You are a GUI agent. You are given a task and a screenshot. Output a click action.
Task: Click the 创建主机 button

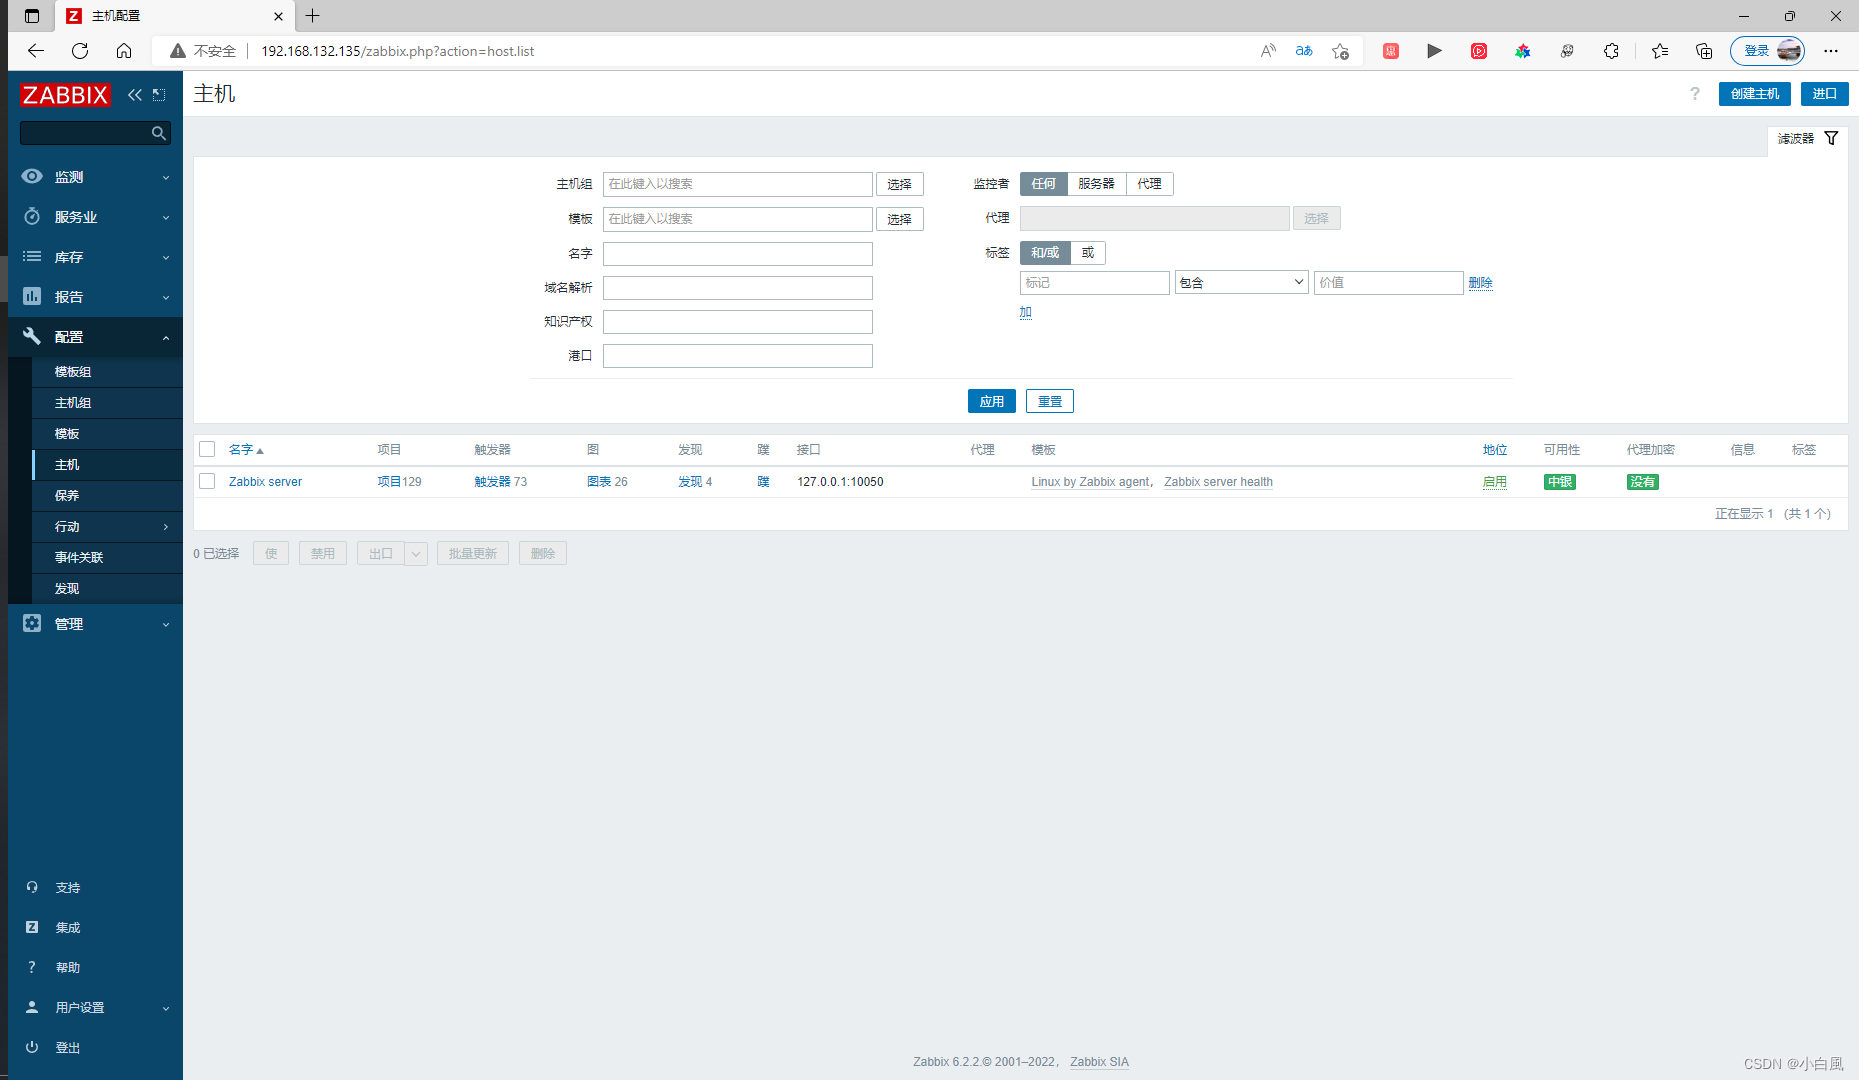tap(1755, 94)
